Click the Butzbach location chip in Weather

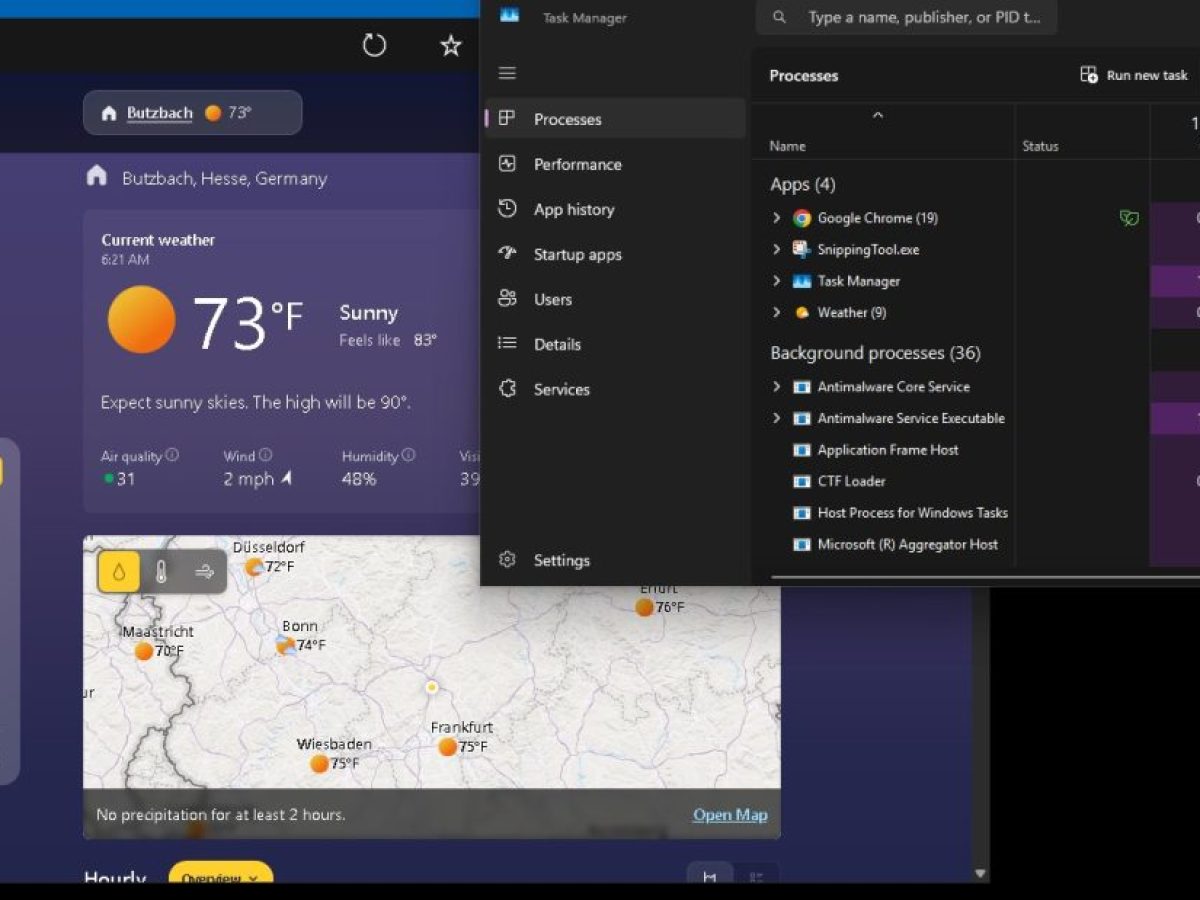(193, 113)
